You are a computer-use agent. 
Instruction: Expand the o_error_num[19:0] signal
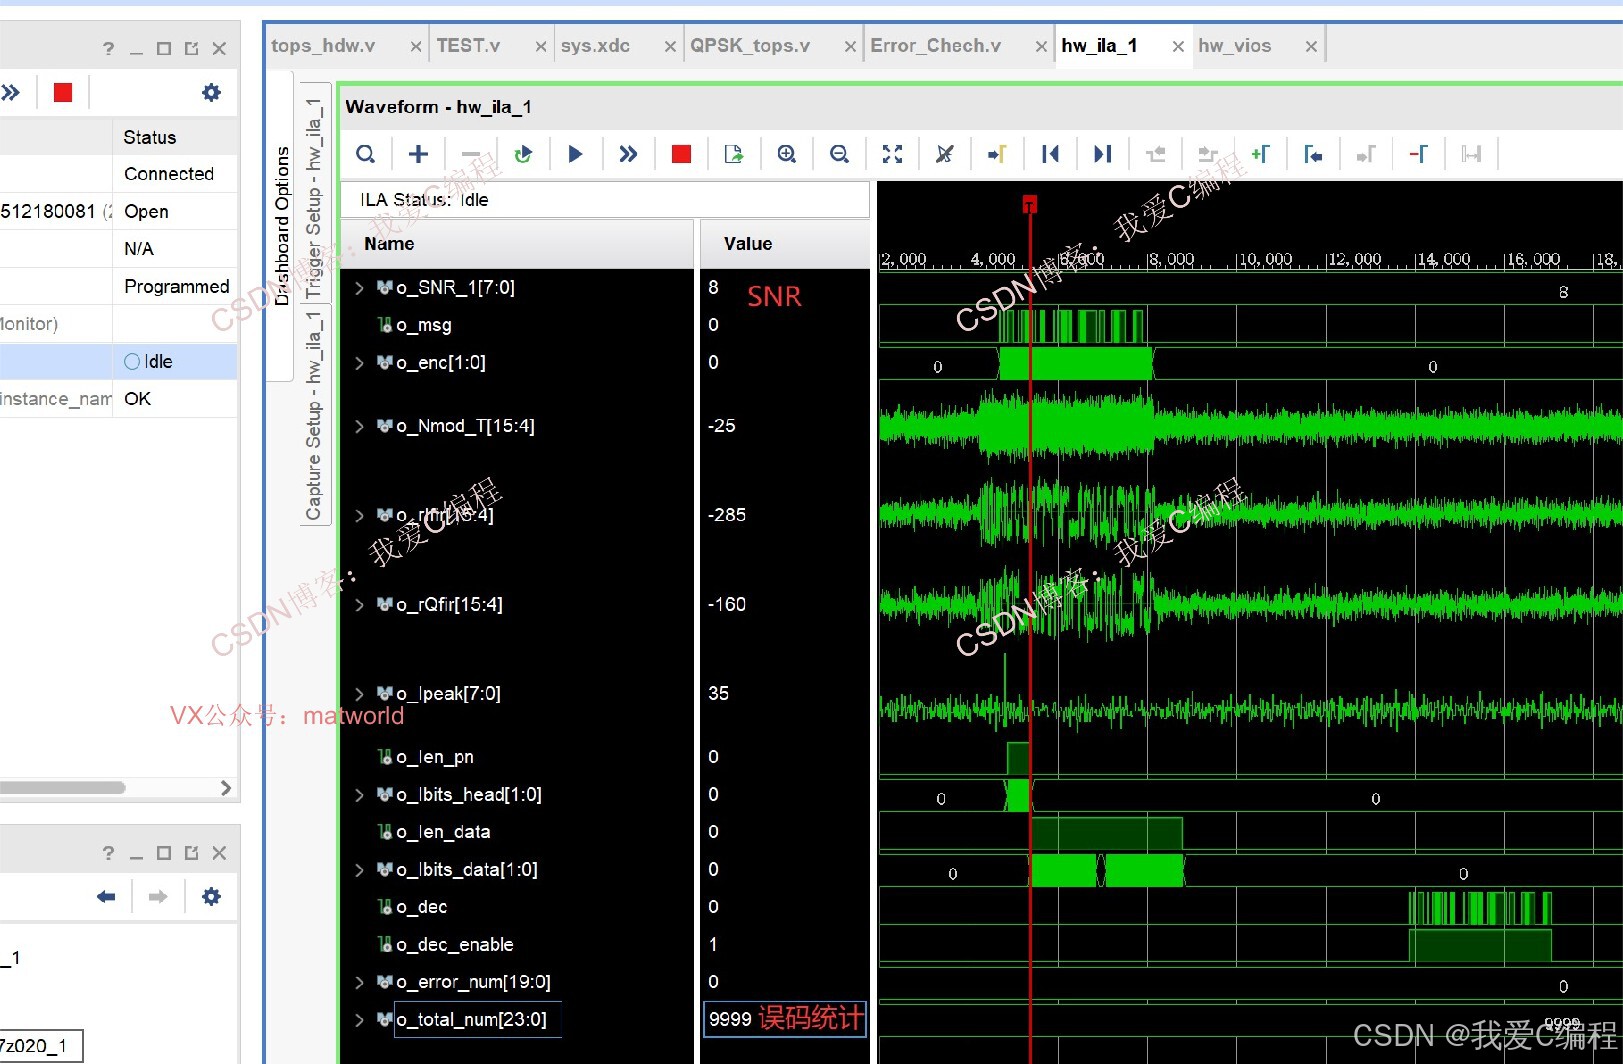point(360,983)
